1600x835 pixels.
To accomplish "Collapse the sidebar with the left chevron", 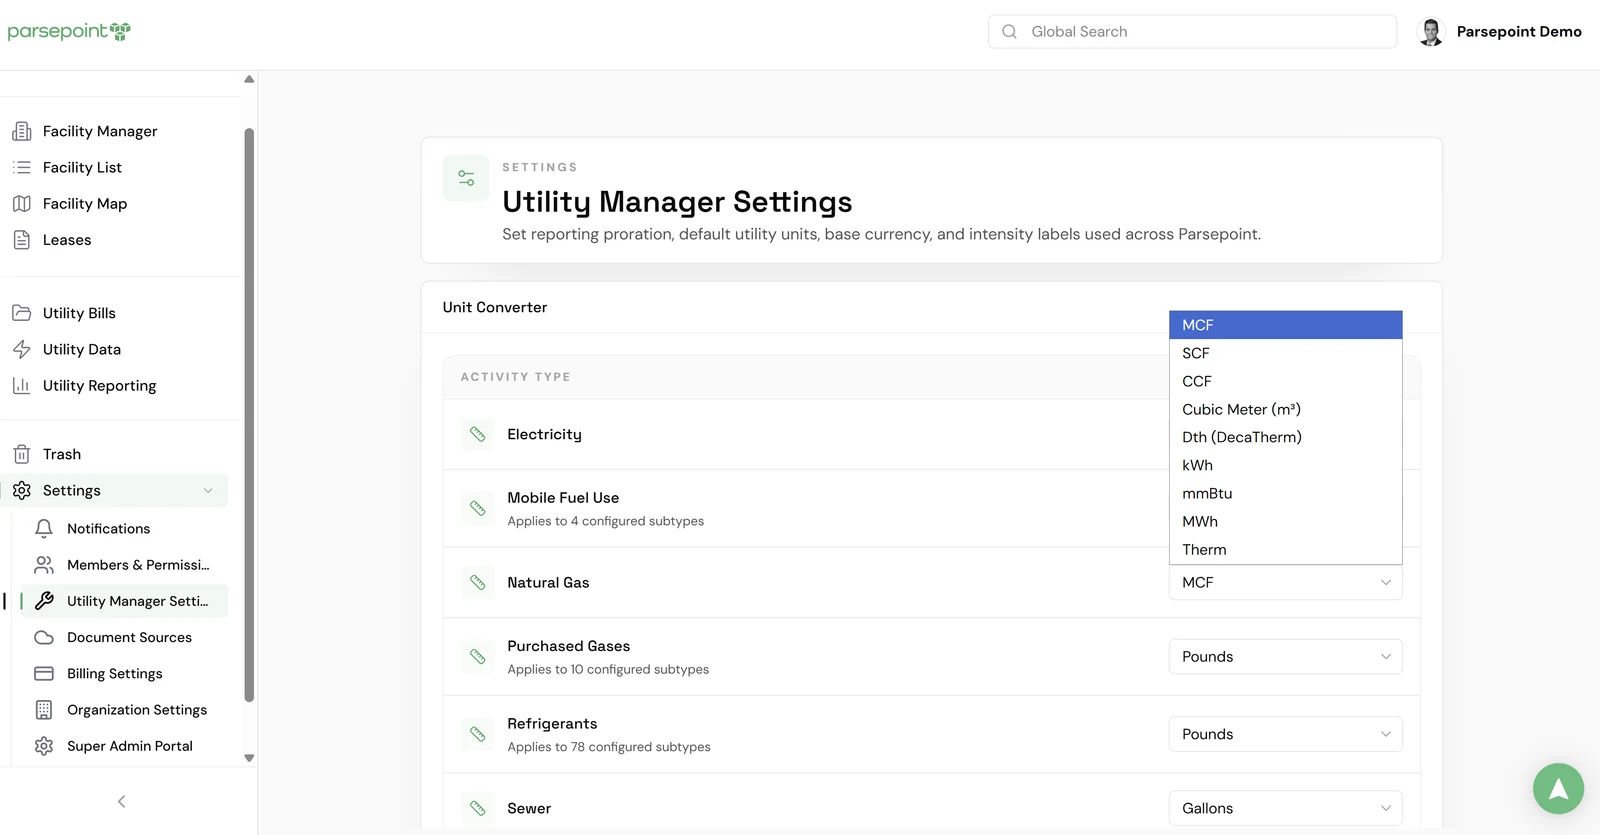I will click(x=122, y=801).
